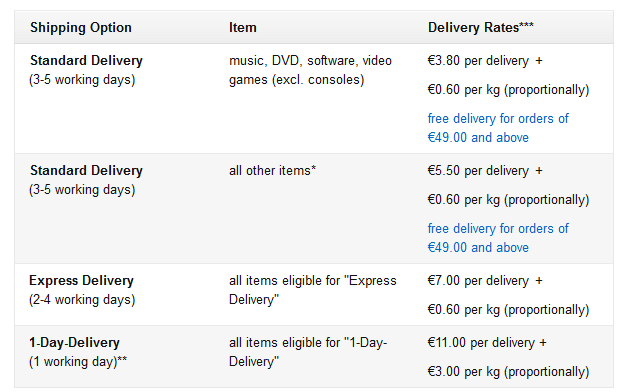This screenshot has width=625, height=392.
Task: Click the items eligible for 1-Day-Delivery text
Action: [308, 352]
